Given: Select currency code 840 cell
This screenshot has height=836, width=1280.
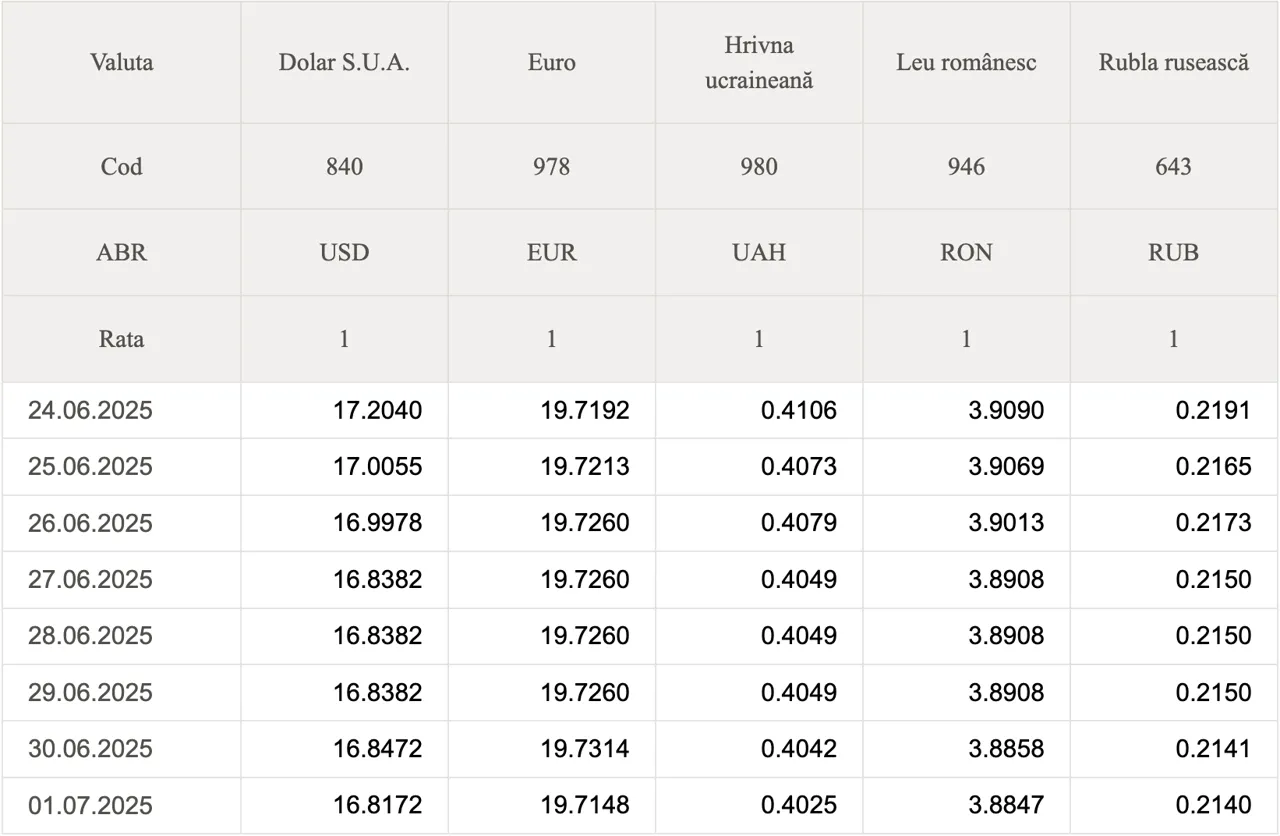Looking at the screenshot, I should pos(344,166).
